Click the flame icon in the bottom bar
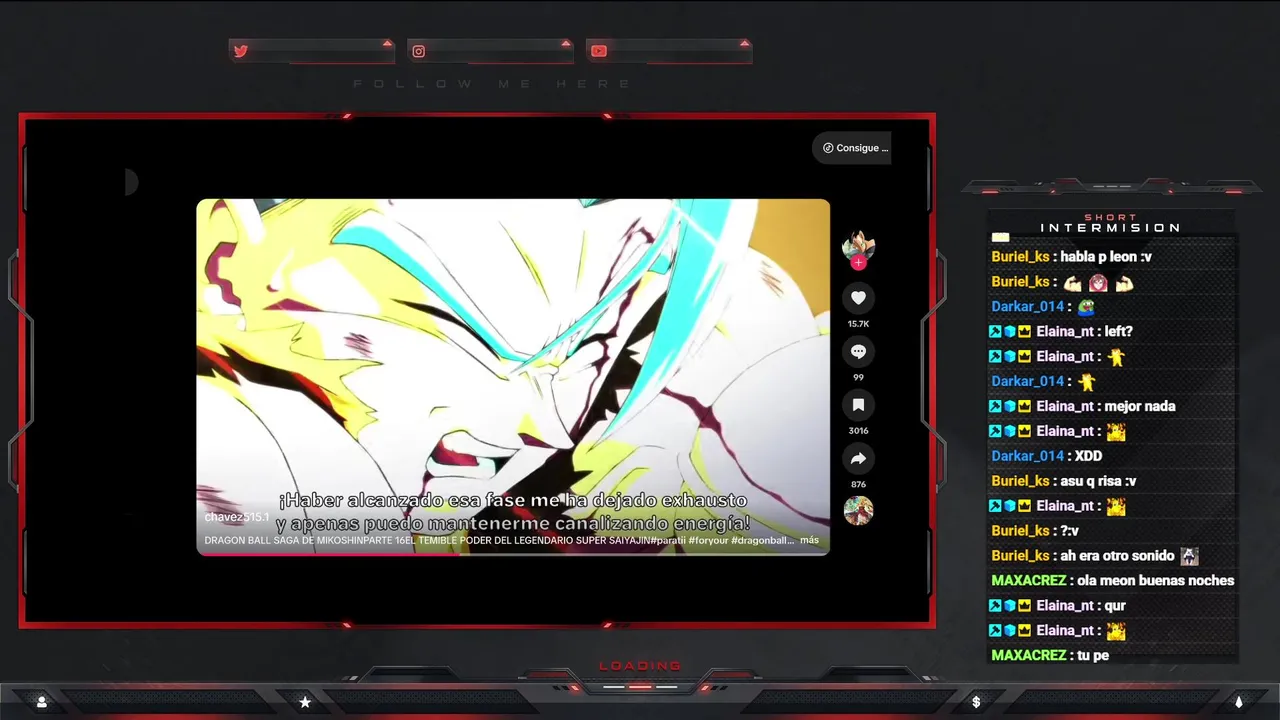The image size is (1280, 720). (1238, 702)
